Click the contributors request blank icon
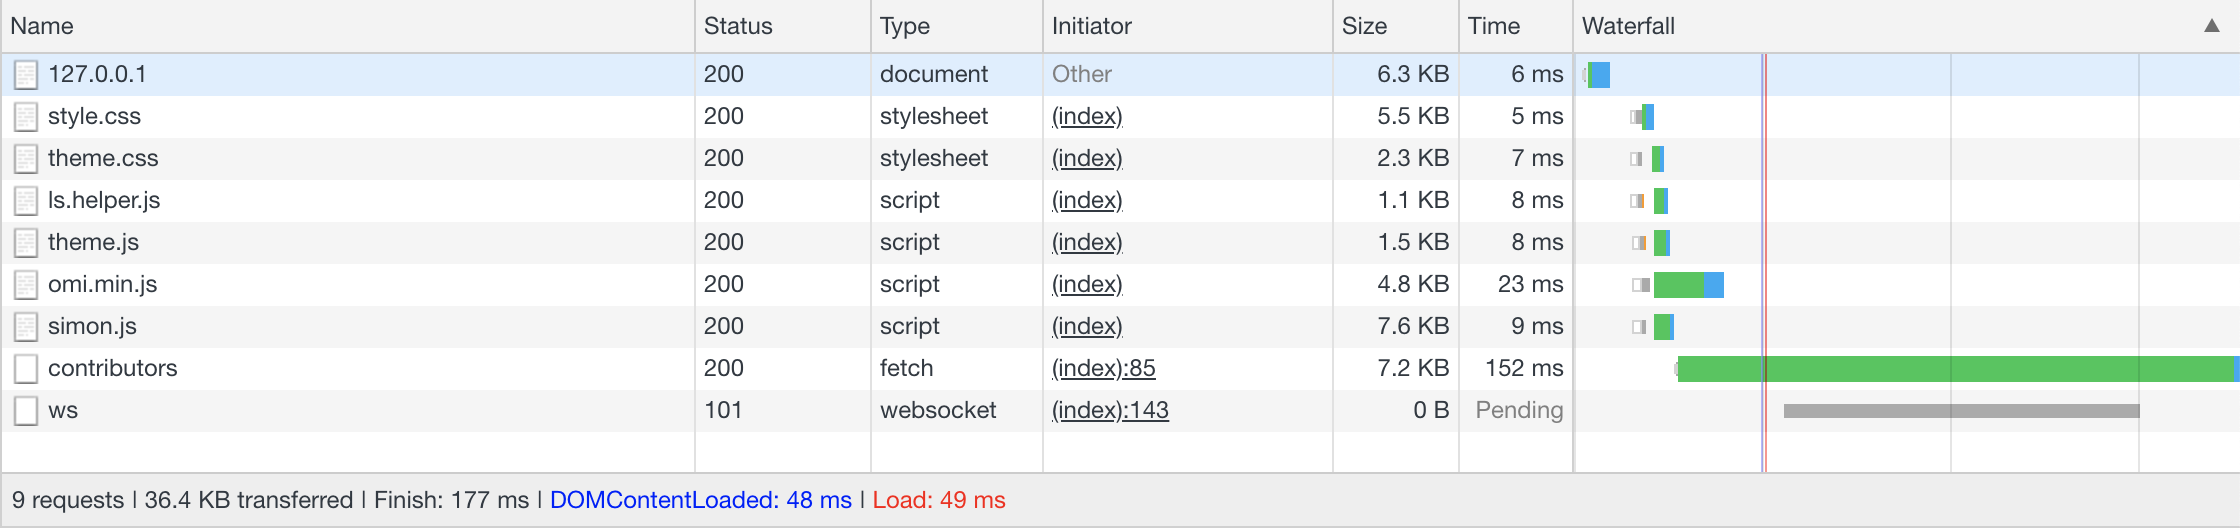2240x528 pixels. coord(26,369)
